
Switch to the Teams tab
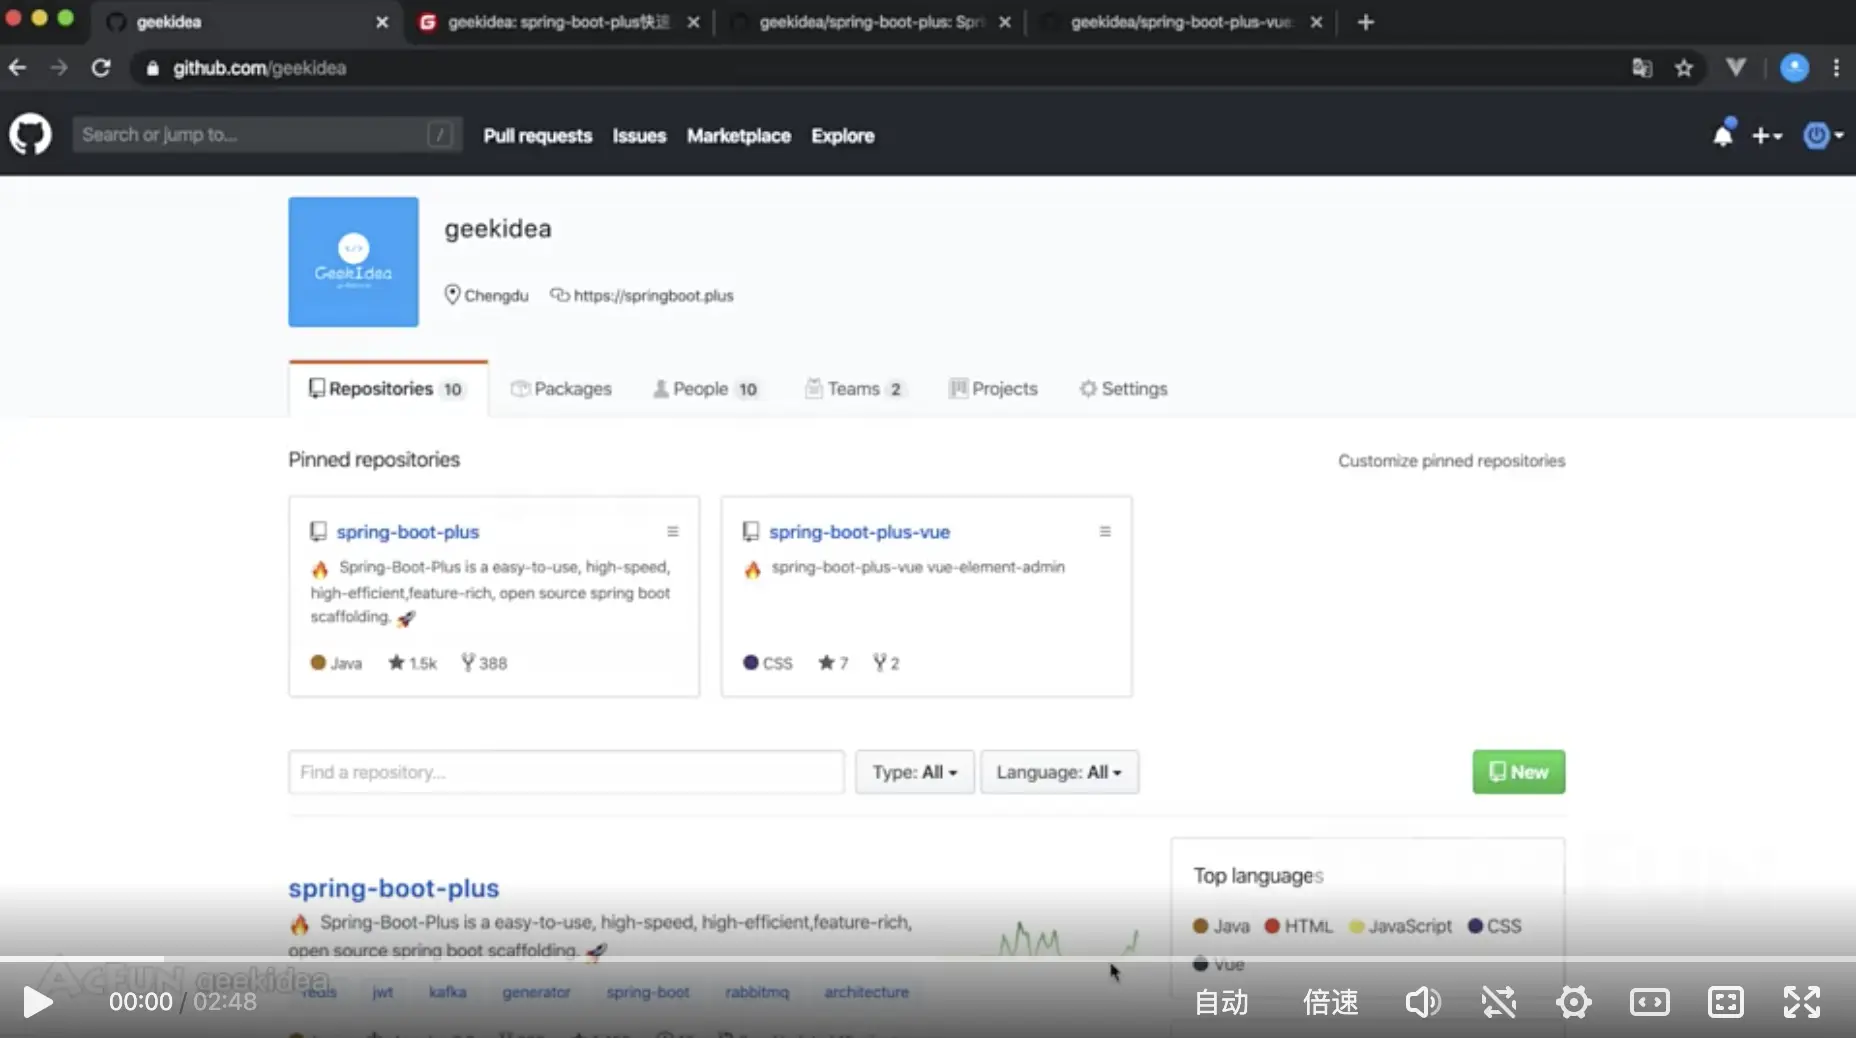coord(855,389)
